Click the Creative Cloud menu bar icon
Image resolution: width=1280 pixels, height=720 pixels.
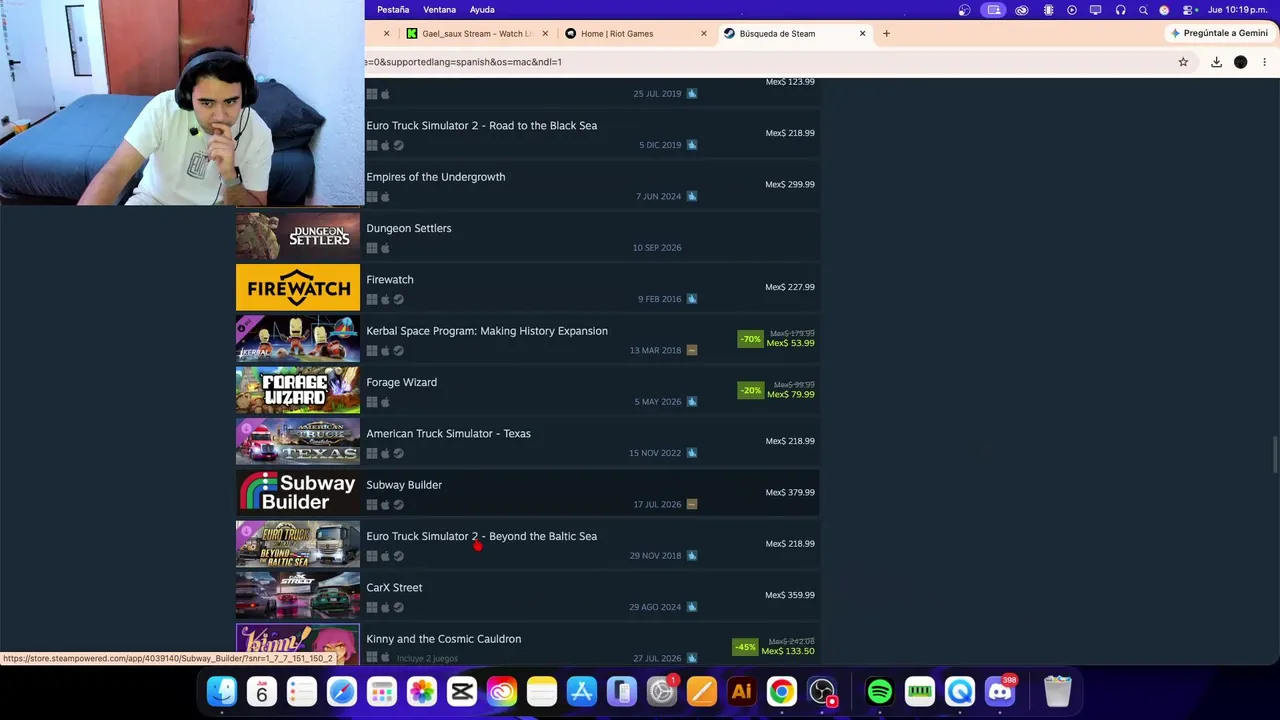pos(1022,10)
